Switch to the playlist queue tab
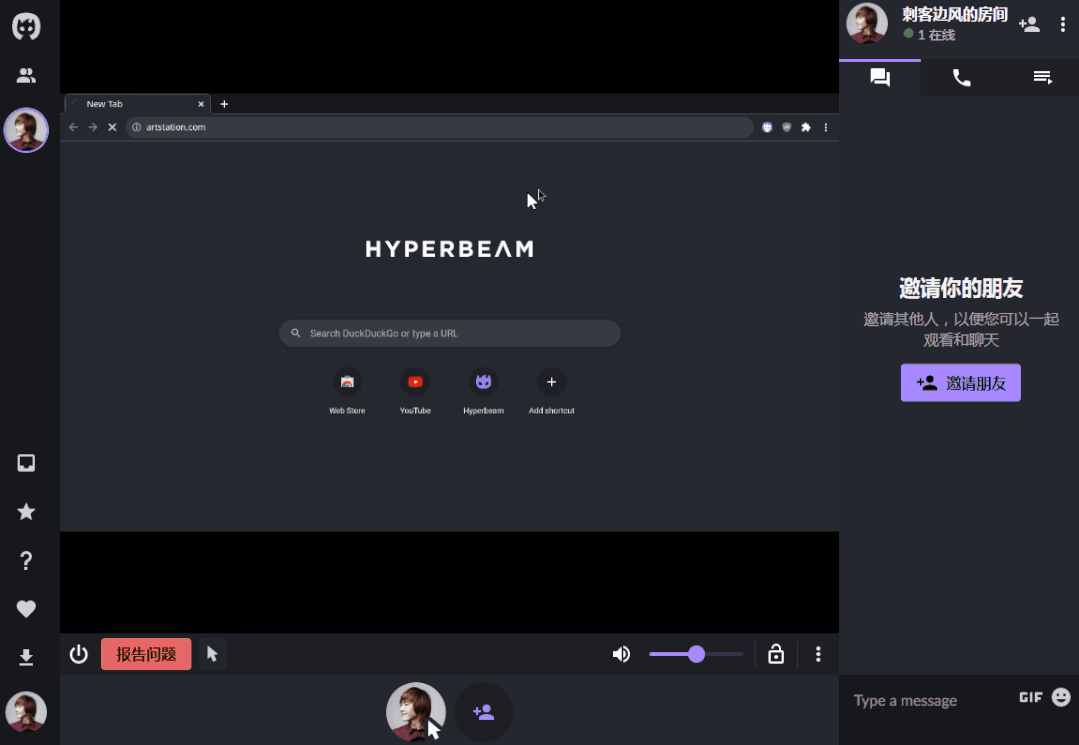Image resolution: width=1079 pixels, height=745 pixels. coord(1043,78)
